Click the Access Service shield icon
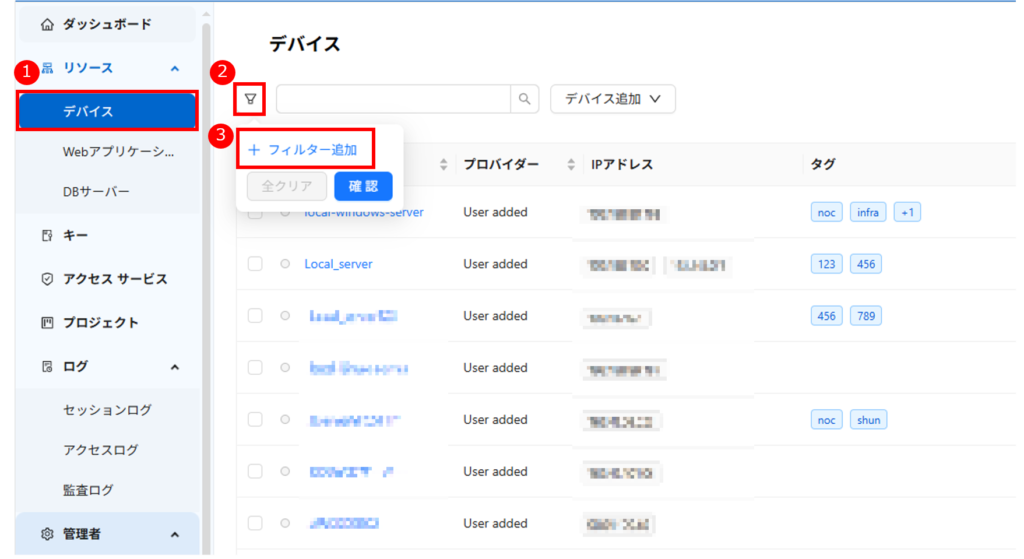This screenshot has height=559, width=1024. click(47, 279)
